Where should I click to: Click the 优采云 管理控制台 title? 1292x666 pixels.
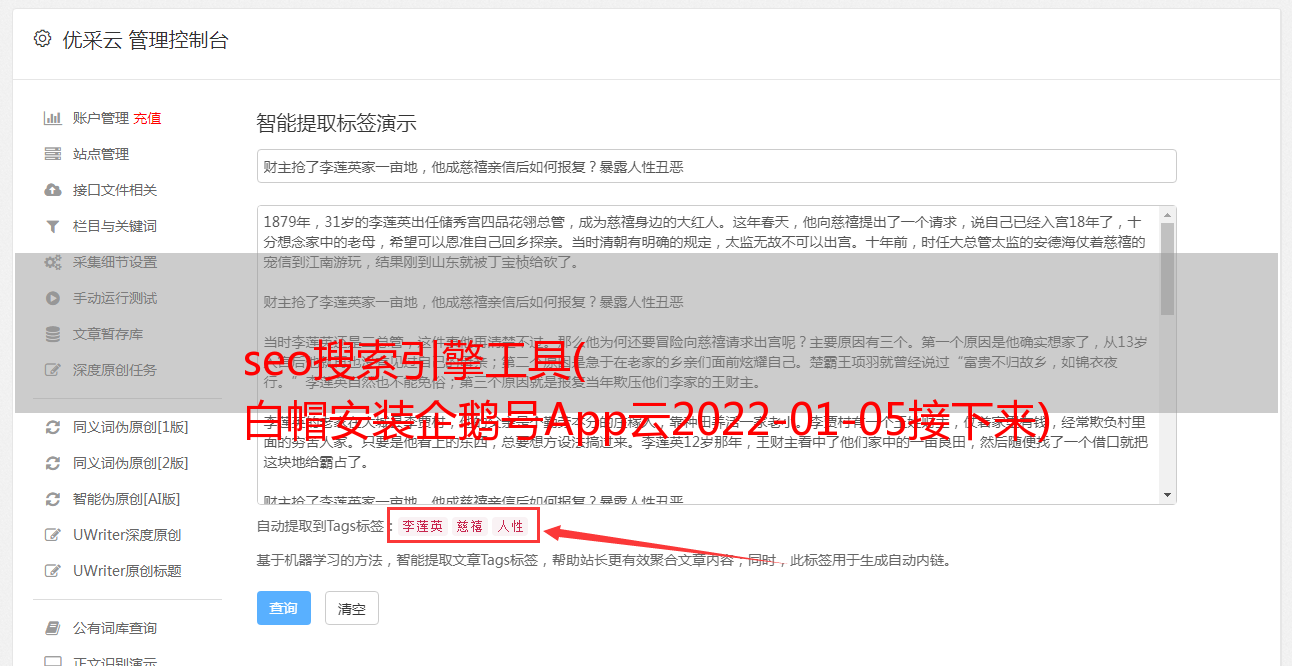pos(145,40)
